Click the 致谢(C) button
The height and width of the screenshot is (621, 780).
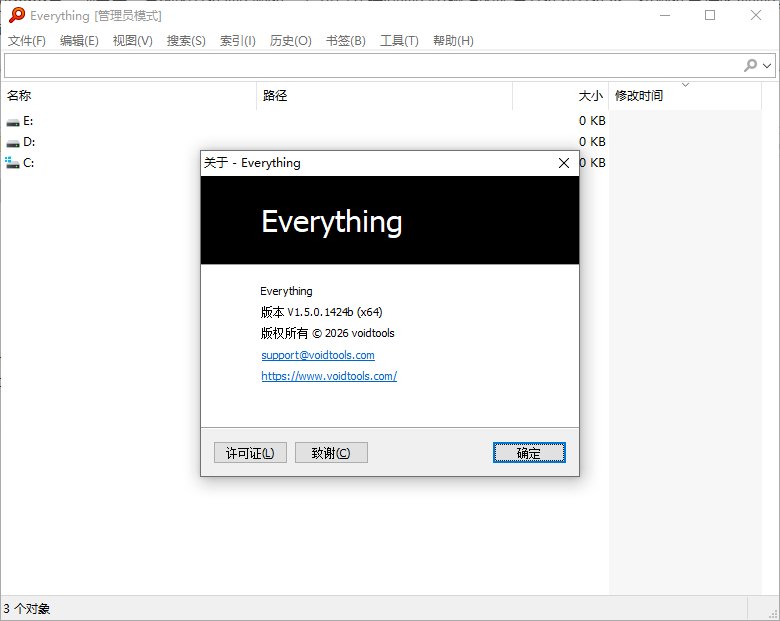tap(331, 453)
